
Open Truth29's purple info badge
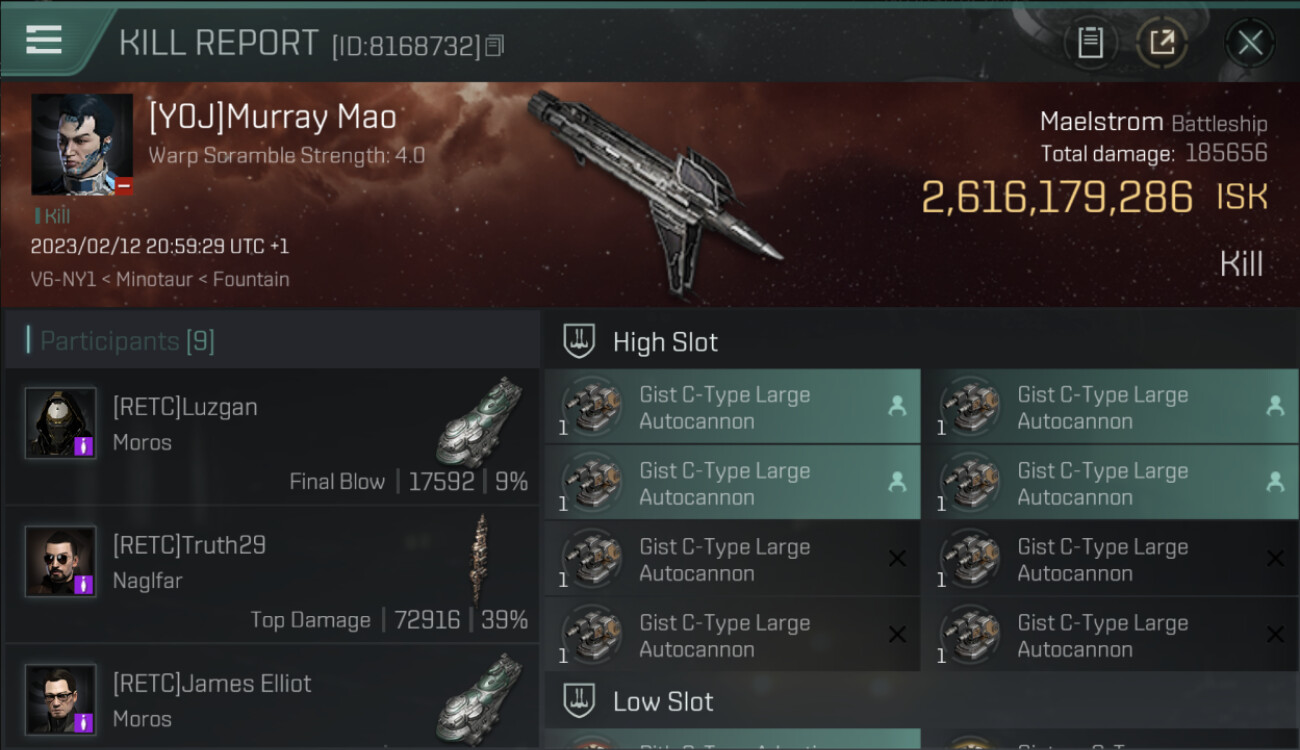pyautogui.click(x=84, y=584)
